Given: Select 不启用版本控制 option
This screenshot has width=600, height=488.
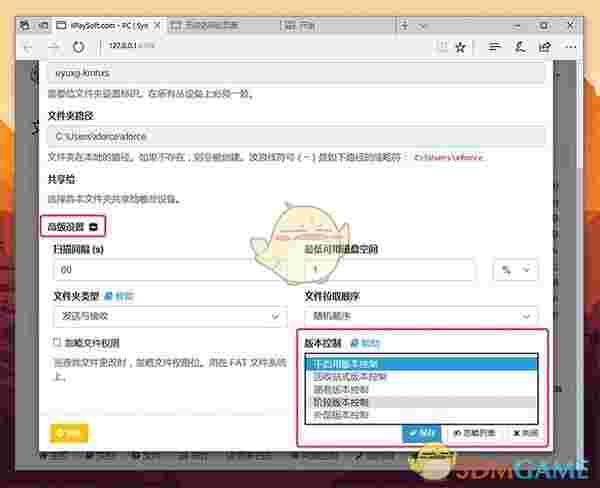Looking at the screenshot, I should [x=421, y=364].
